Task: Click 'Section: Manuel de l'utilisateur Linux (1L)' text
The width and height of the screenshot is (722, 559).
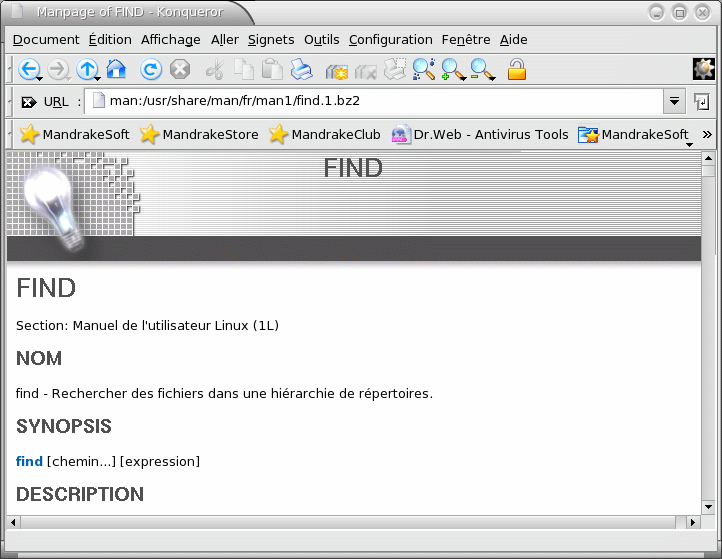Action: (x=147, y=326)
